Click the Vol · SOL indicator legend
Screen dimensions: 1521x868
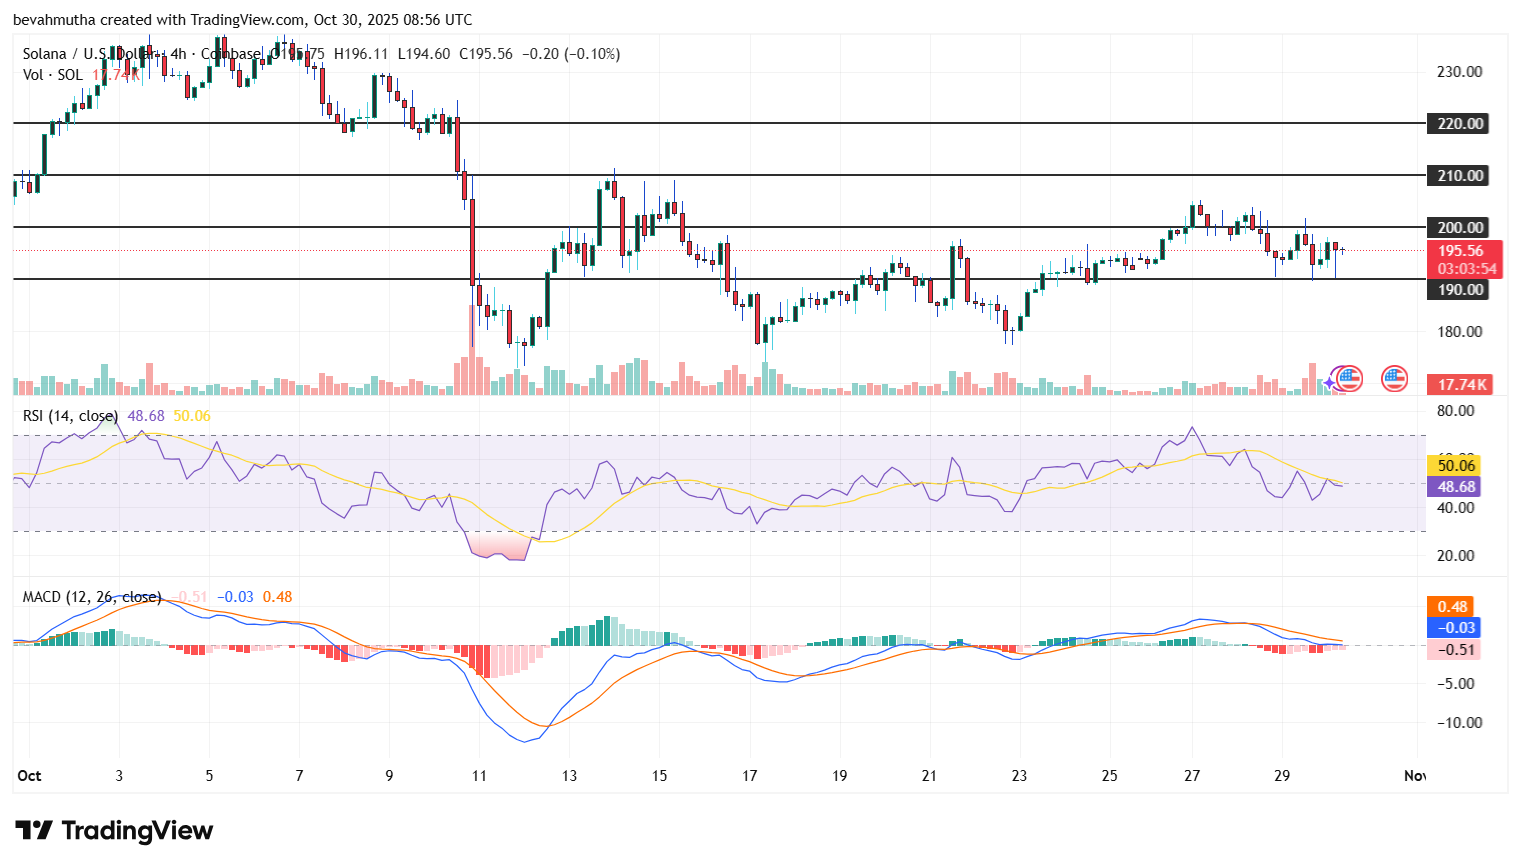53,75
